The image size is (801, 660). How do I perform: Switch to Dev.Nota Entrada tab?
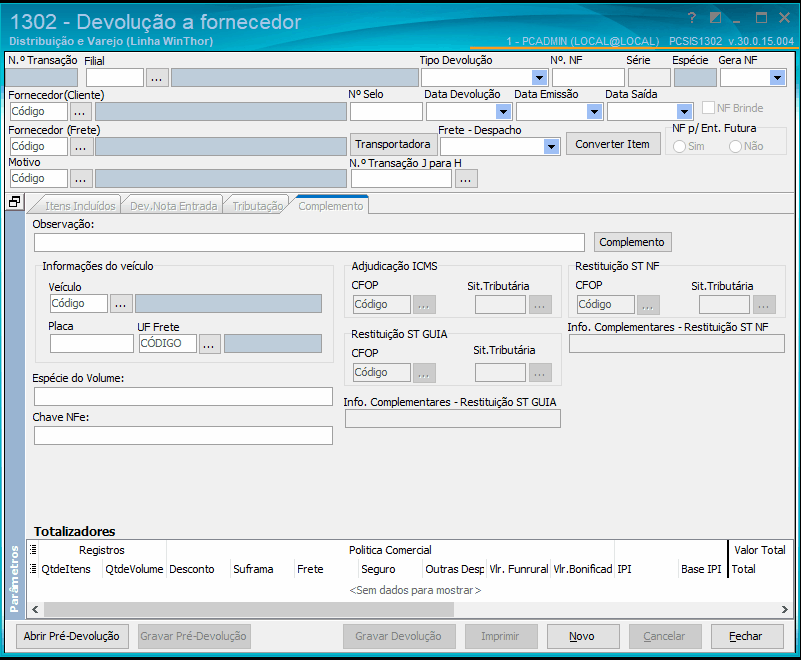point(173,206)
